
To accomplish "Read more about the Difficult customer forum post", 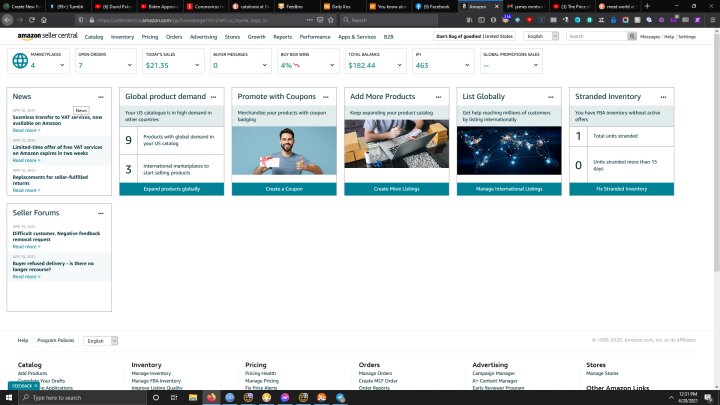I will point(26,247).
